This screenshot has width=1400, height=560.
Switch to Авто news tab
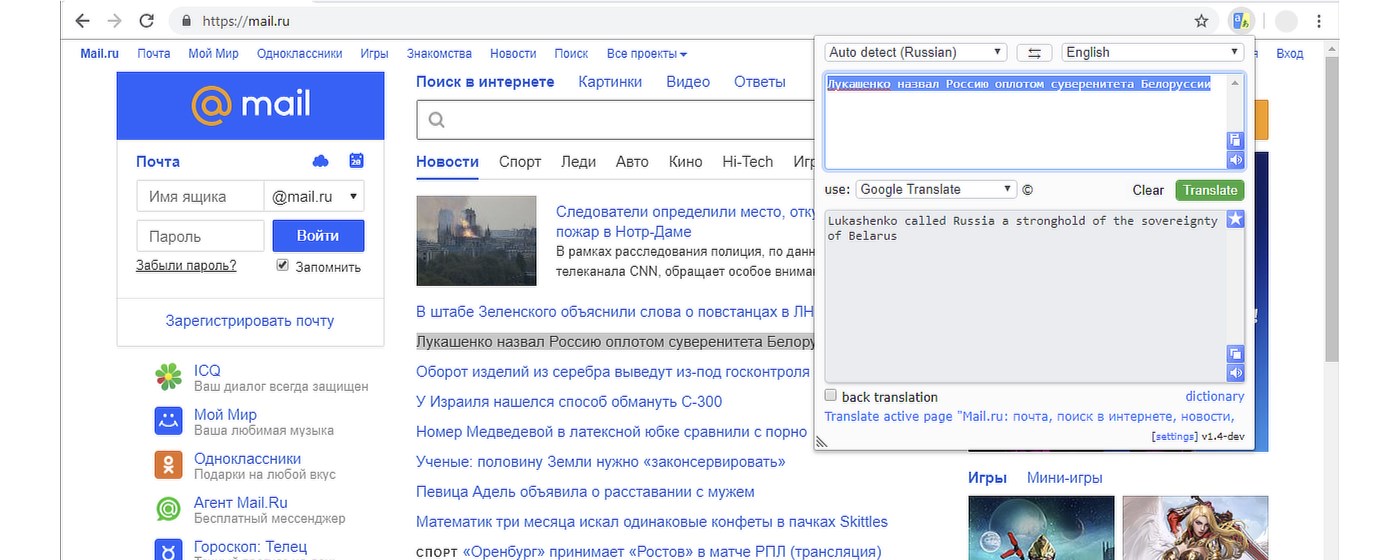632,161
